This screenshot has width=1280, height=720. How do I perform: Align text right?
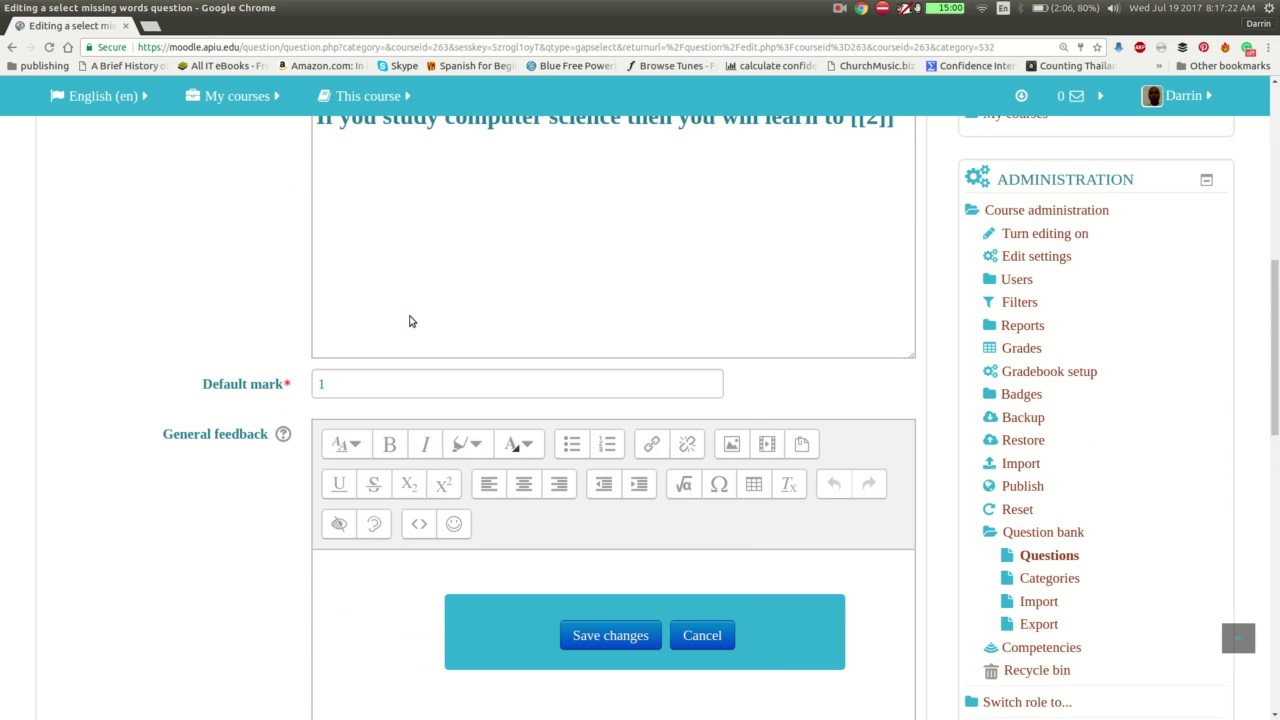pos(559,484)
